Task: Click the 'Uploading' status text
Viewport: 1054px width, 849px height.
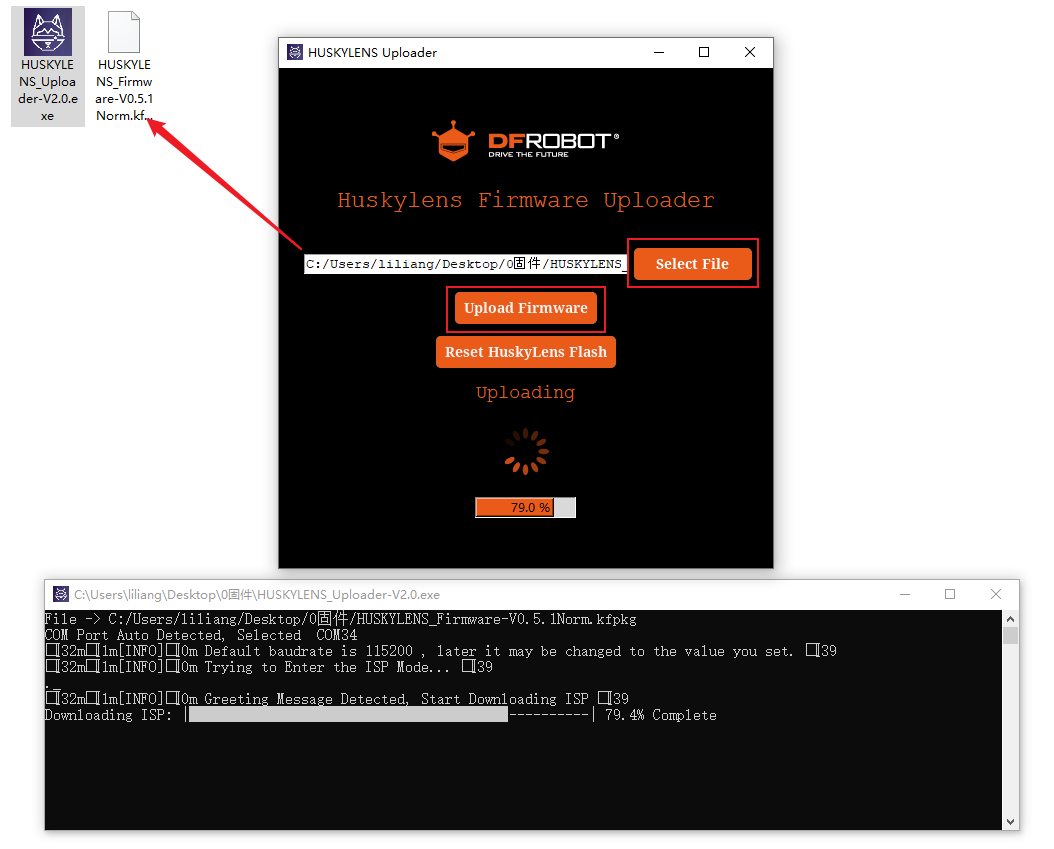Action: pos(526,393)
